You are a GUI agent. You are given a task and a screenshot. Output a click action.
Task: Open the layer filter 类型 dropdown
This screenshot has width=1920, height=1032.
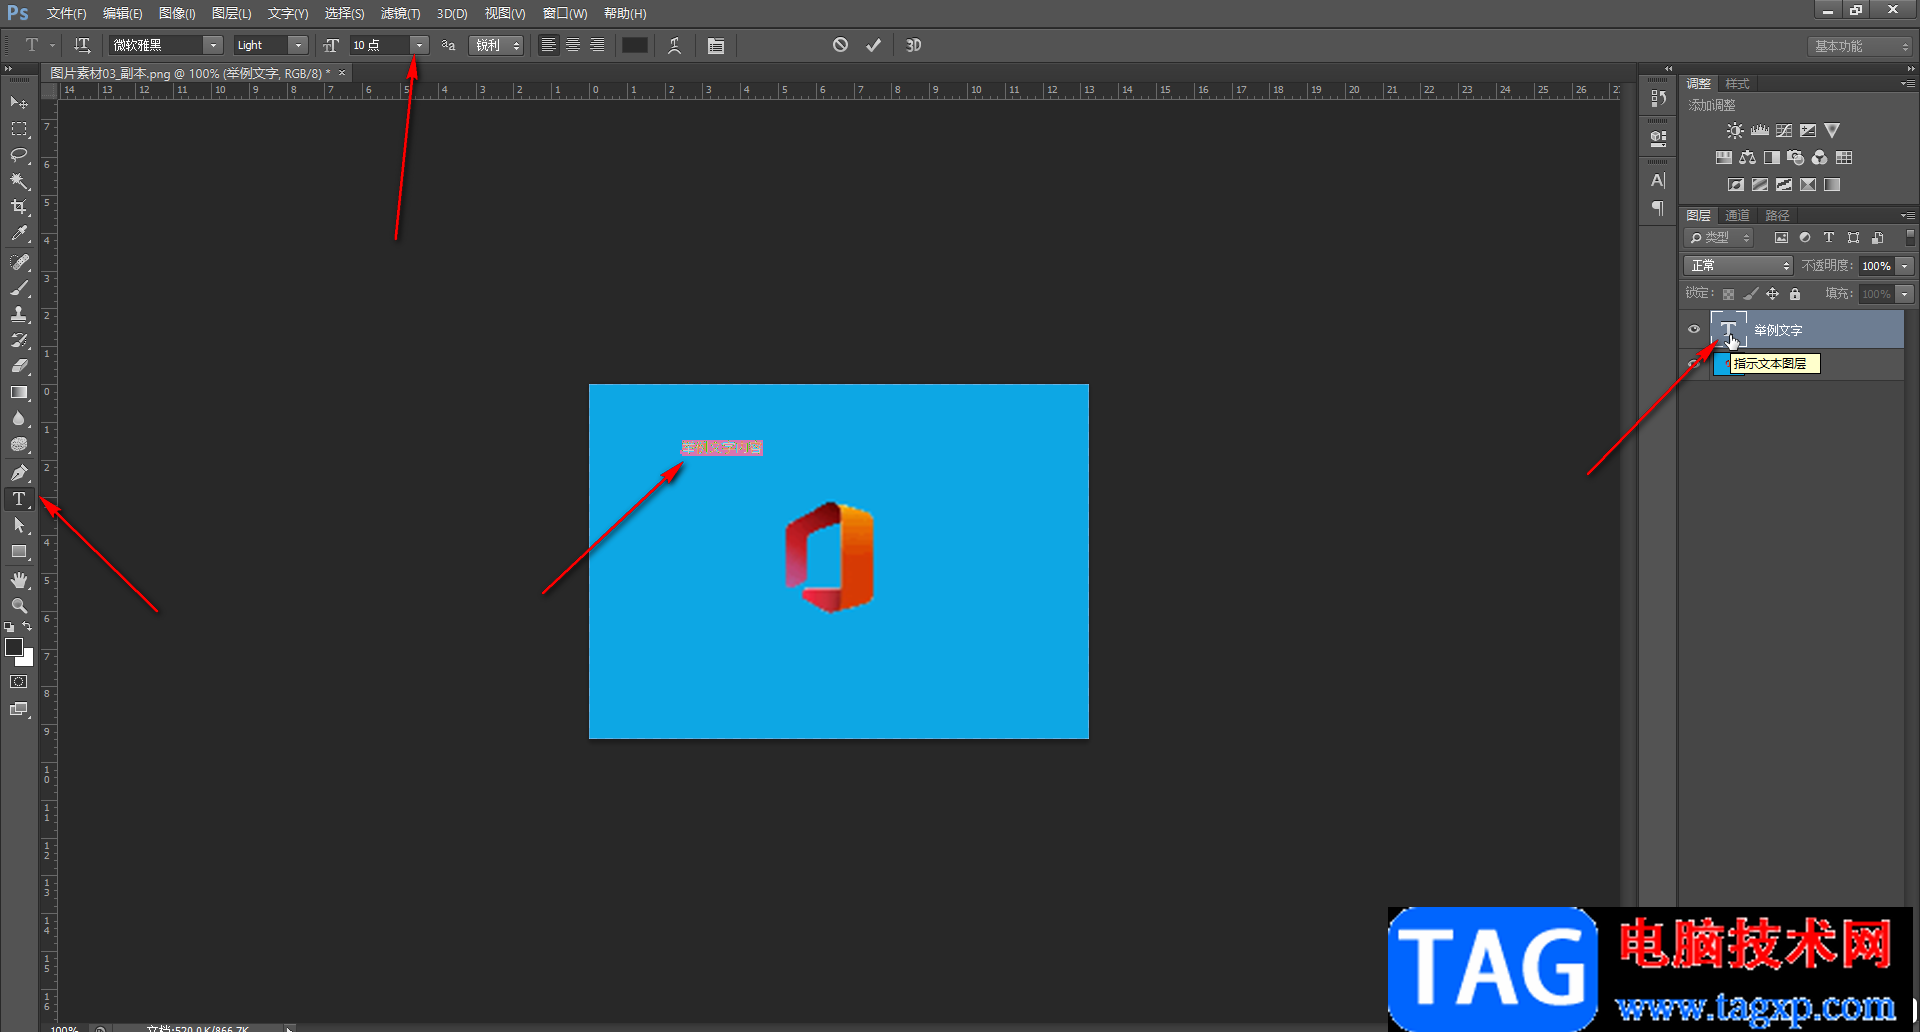(1719, 238)
